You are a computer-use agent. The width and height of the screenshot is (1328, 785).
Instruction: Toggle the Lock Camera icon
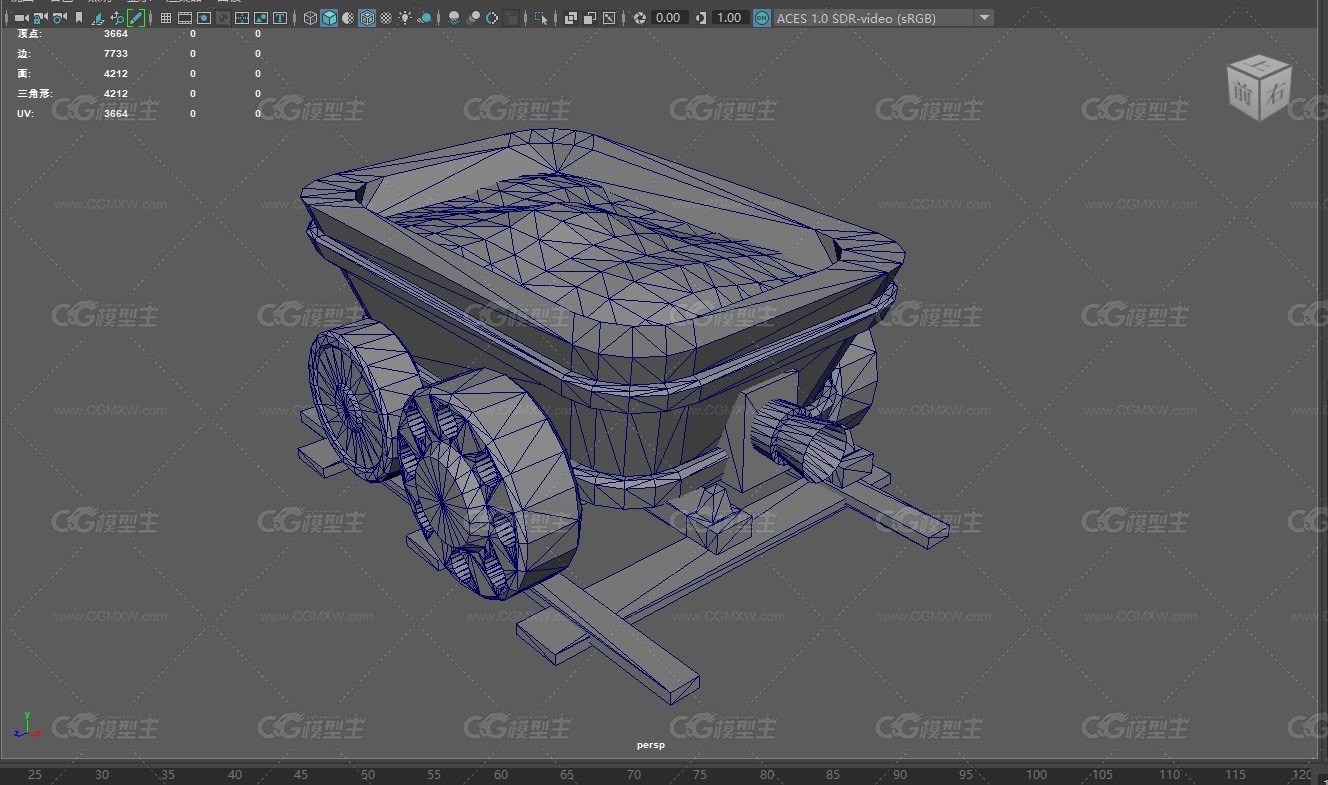(x=40, y=18)
